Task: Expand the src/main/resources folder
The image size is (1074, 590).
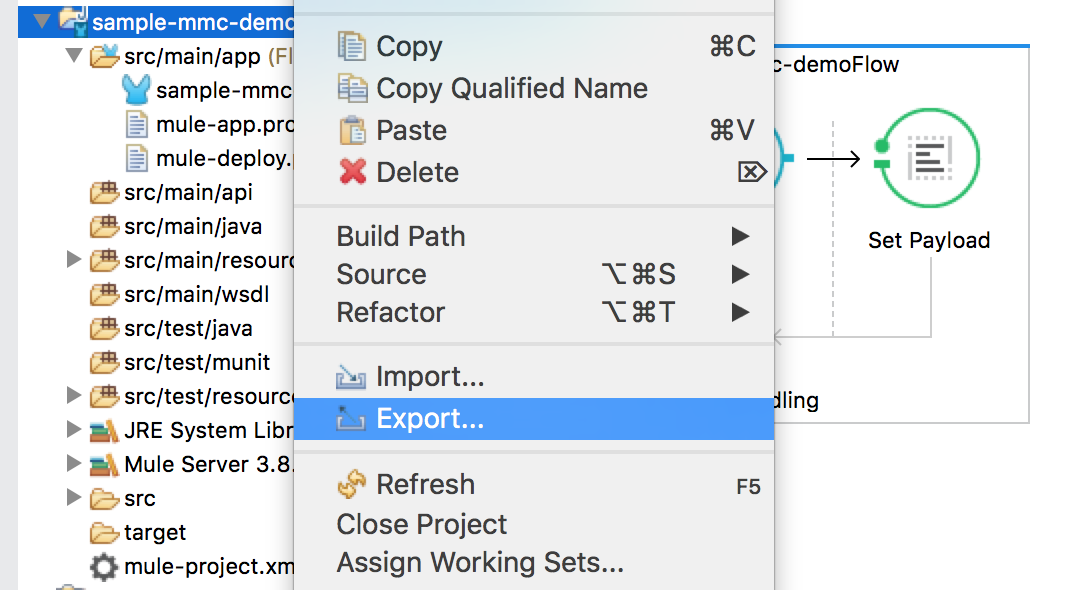Action: (73, 261)
